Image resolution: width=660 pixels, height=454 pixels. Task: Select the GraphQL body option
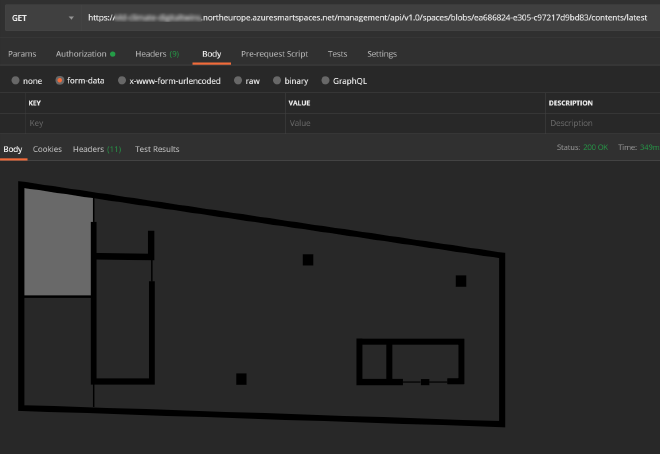point(325,80)
